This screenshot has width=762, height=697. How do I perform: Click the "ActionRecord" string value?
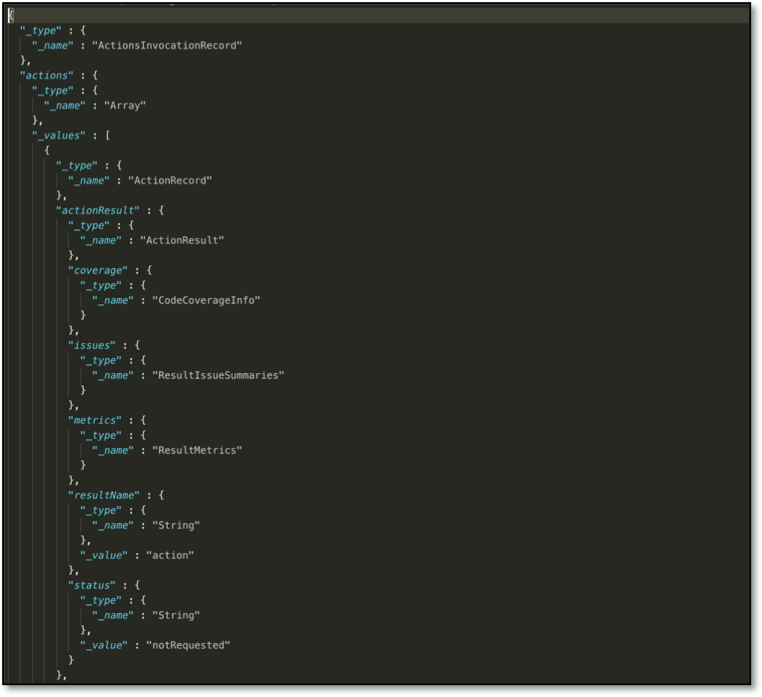click(x=170, y=180)
